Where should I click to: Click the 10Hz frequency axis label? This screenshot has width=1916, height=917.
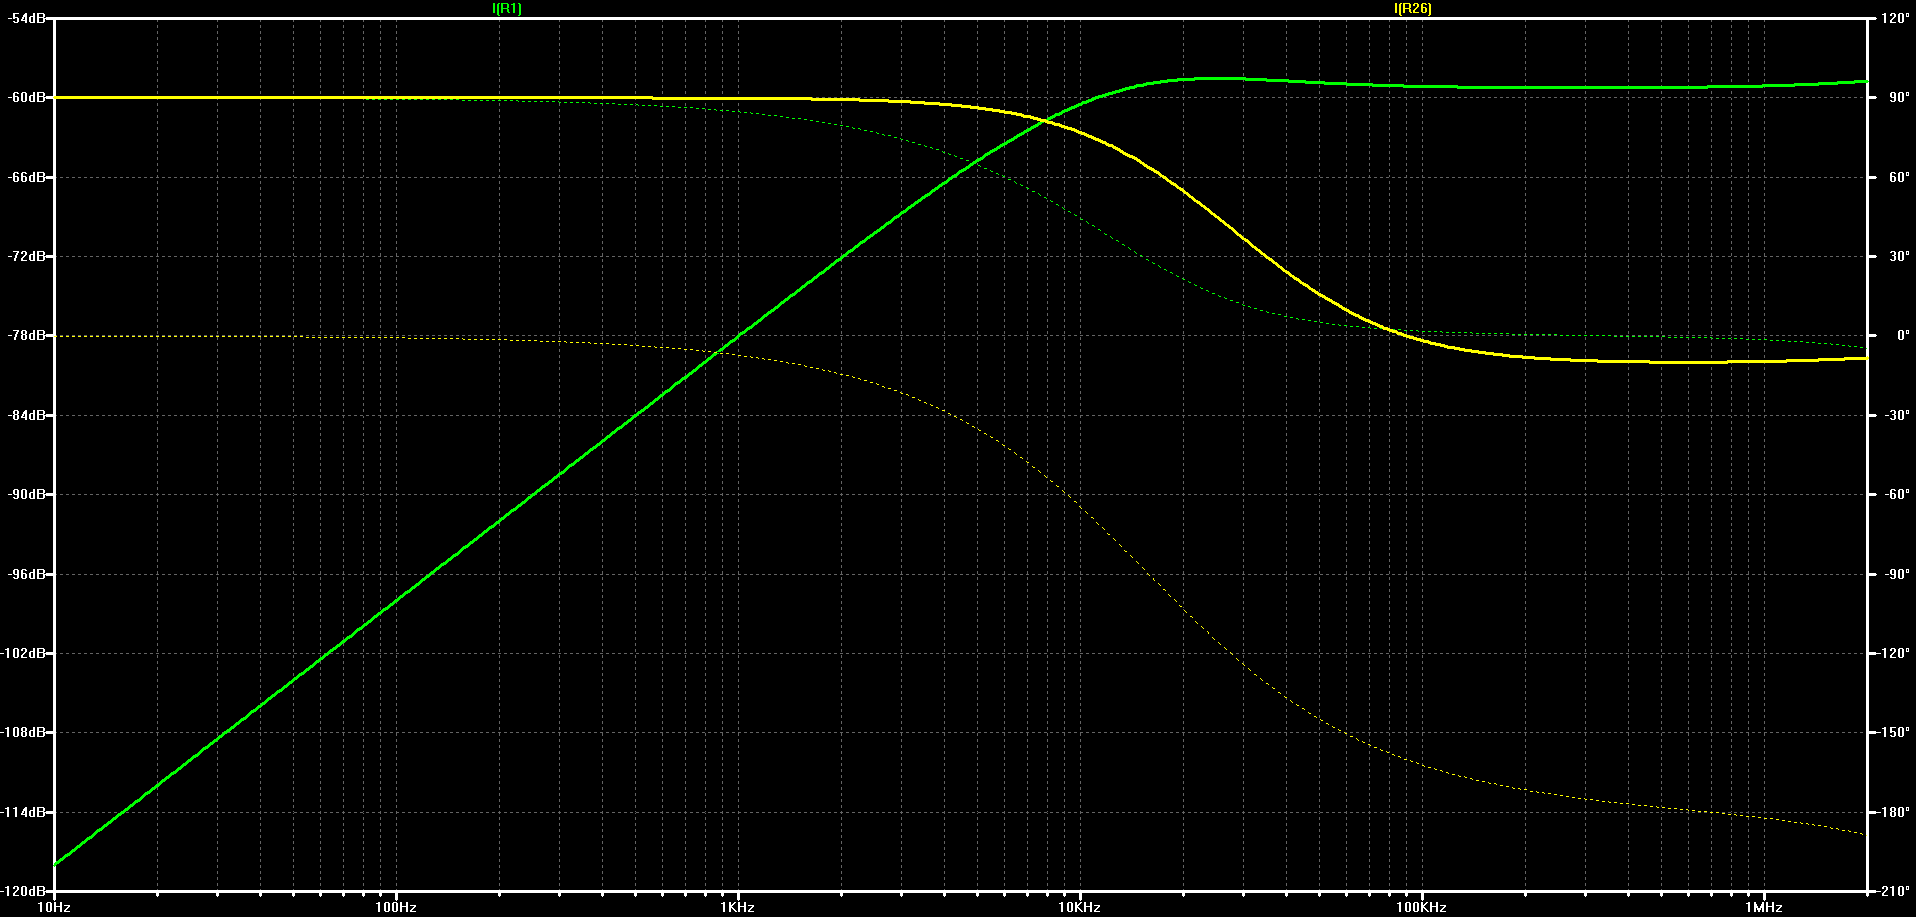[54, 907]
